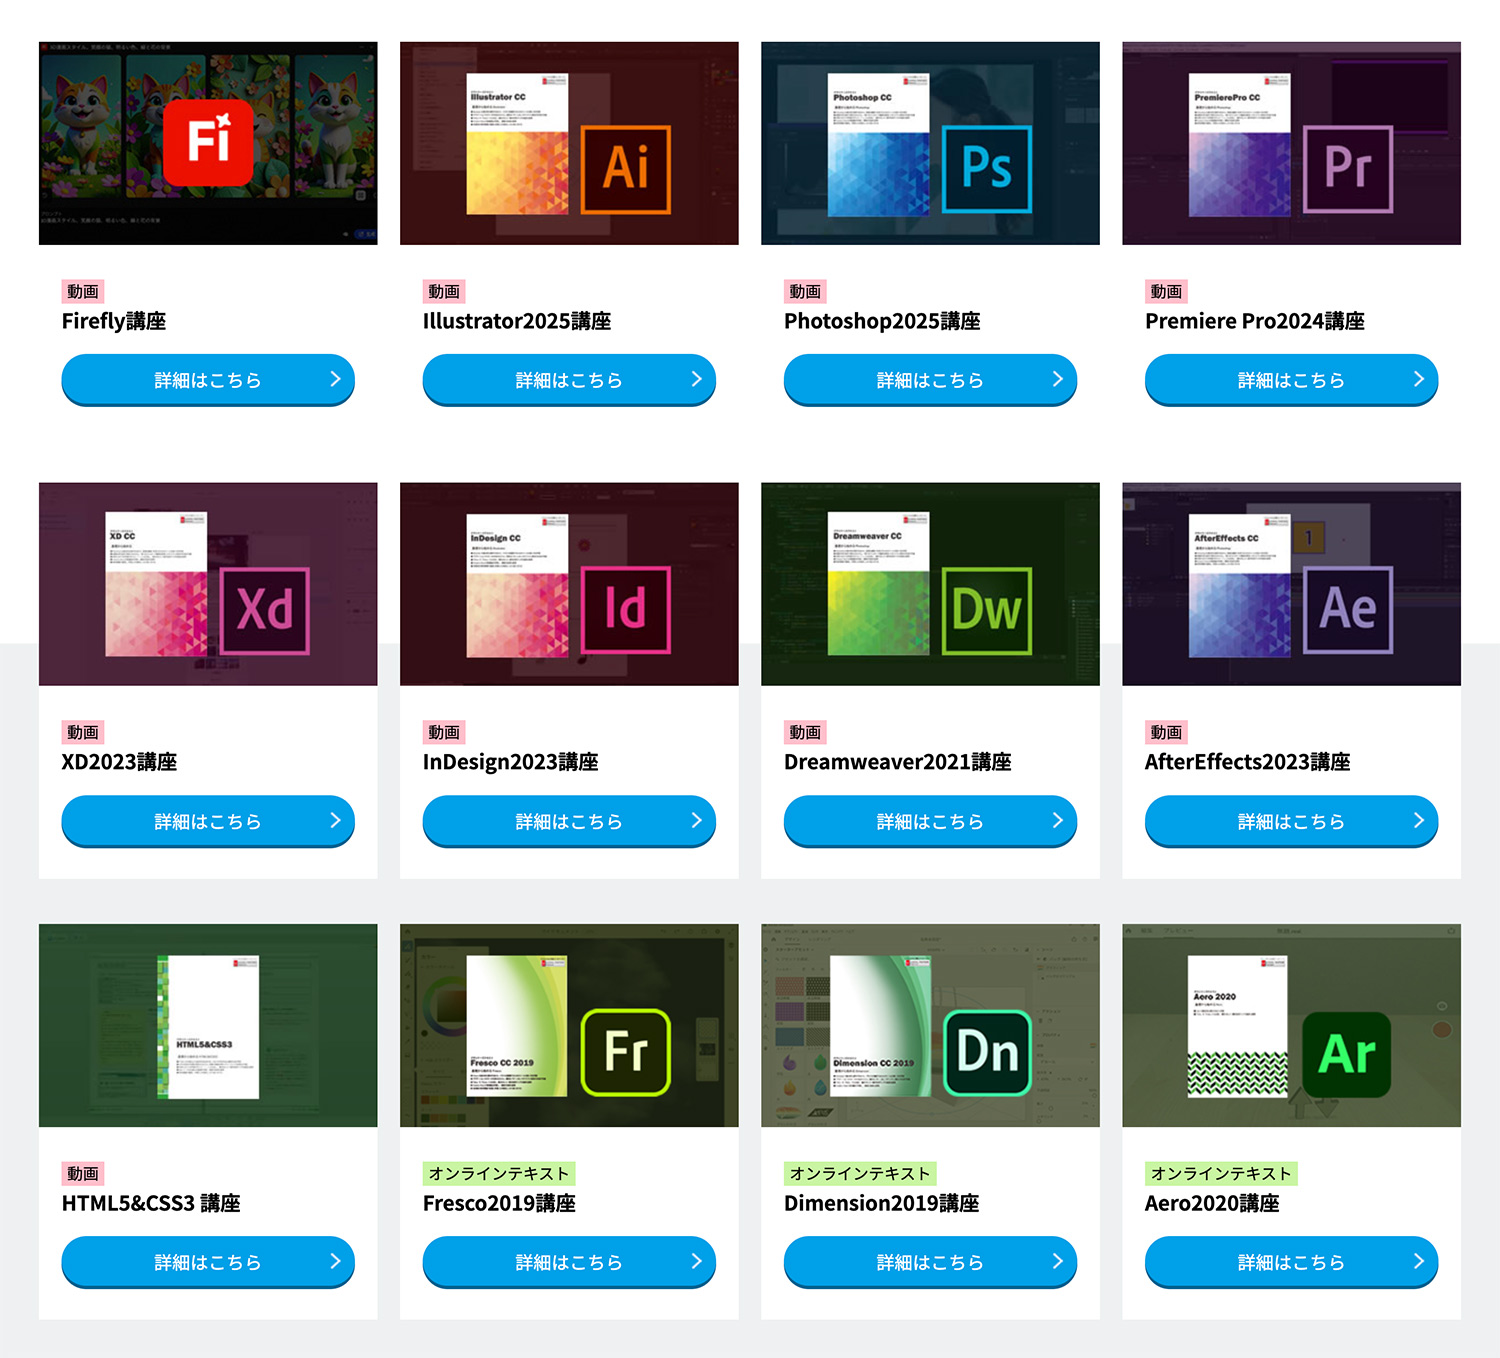This screenshot has height=1358, width=1500.
Task: Click the Firefly講座 title text
Action: [114, 321]
